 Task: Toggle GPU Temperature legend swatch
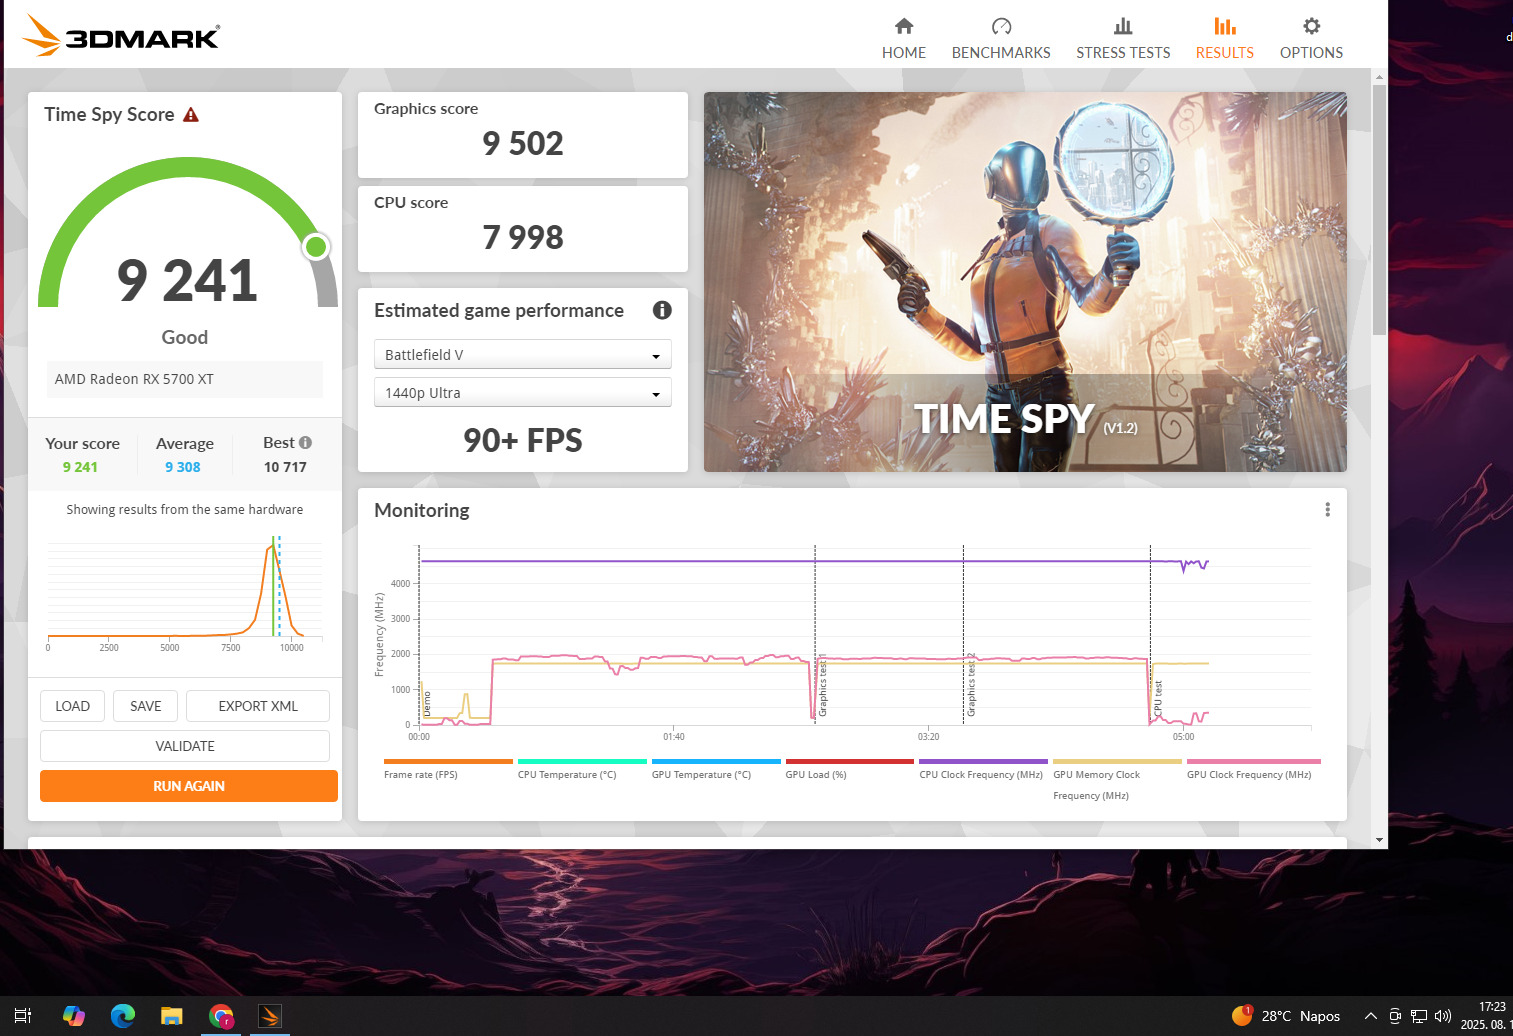(x=716, y=761)
